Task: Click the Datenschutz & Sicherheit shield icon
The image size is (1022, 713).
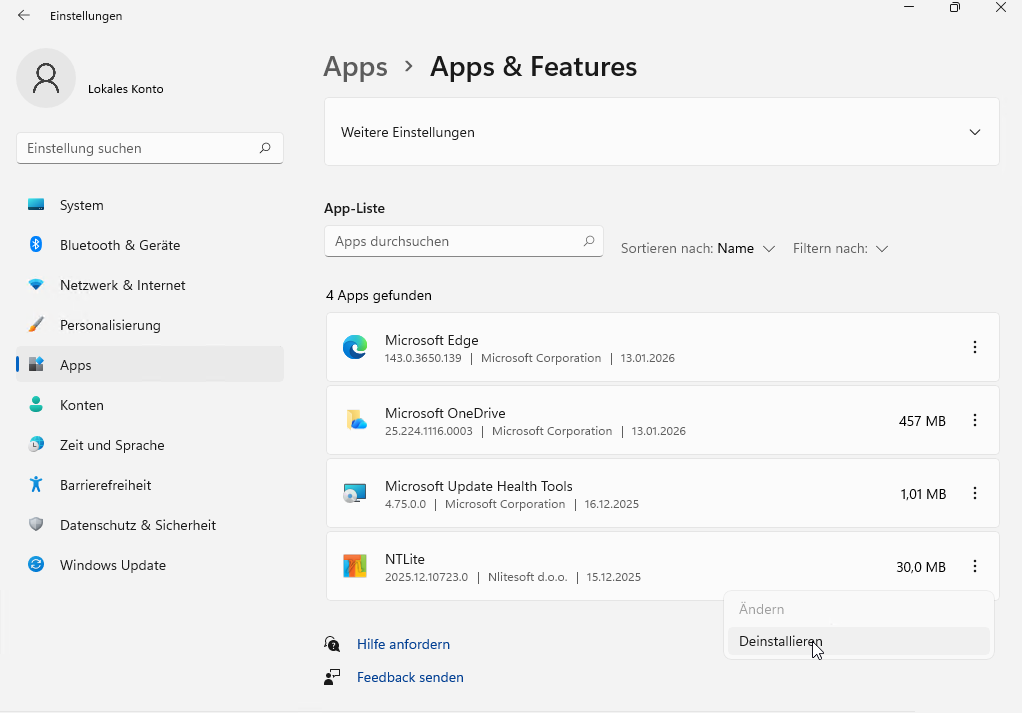Action: pyautogui.click(x=36, y=525)
